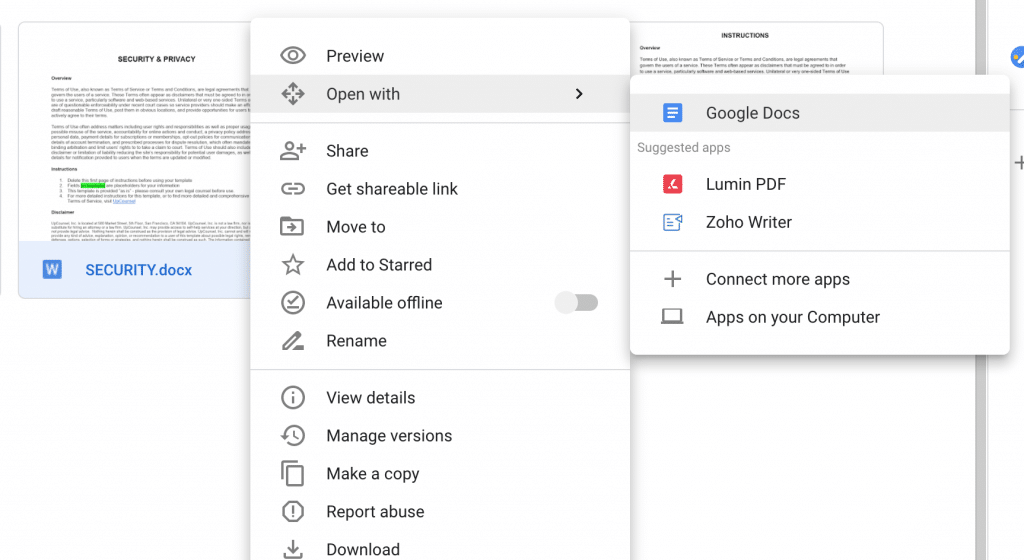Image resolution: width=1024 pixels, height=560 pixels.
Task: Click the chain link icon for shareable link
Action: [292, 189]
